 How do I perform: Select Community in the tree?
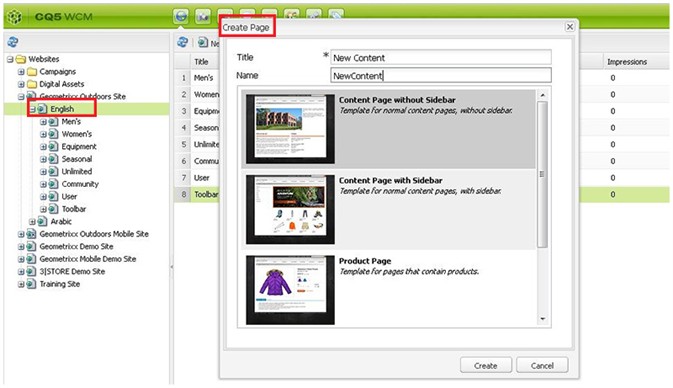coord(80,184)
